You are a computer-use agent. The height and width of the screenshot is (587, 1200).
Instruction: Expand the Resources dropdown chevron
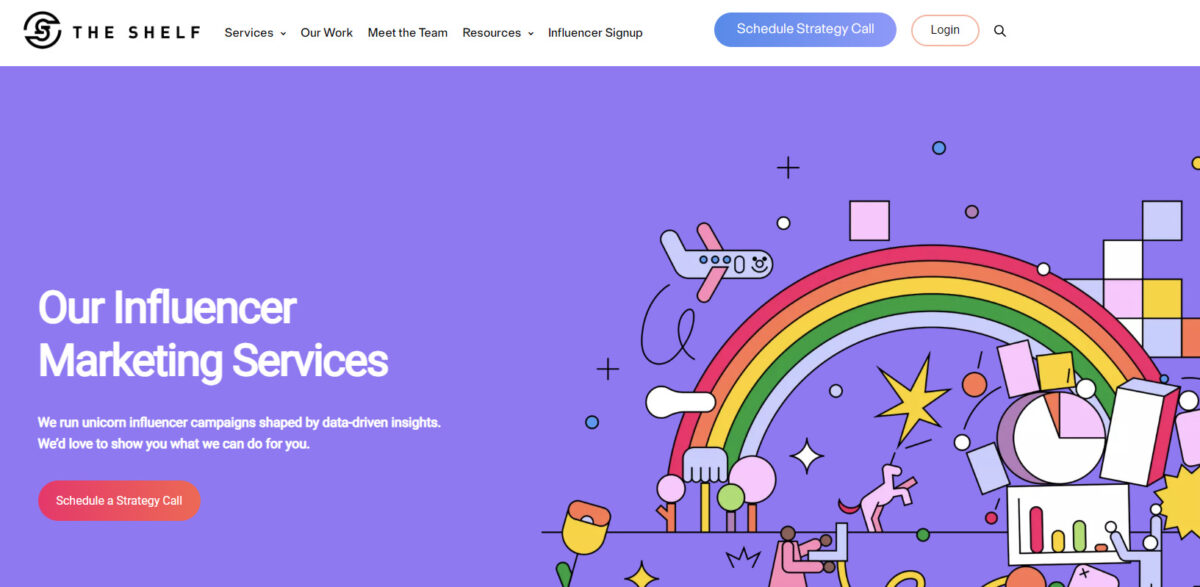pos(530,33)
